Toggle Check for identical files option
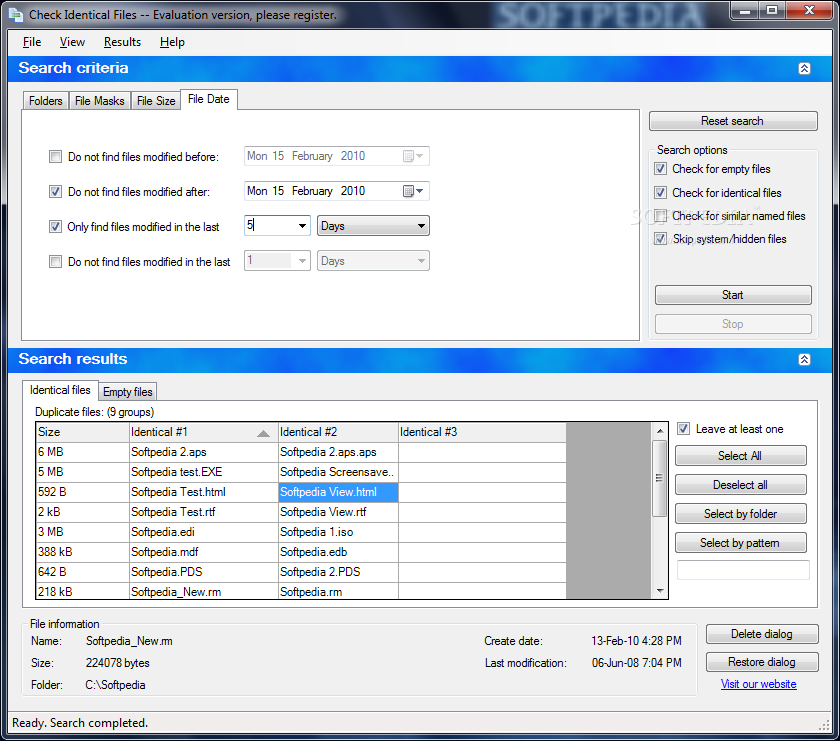The height and width of the screenshot is (741, 840). click(661, 192)
